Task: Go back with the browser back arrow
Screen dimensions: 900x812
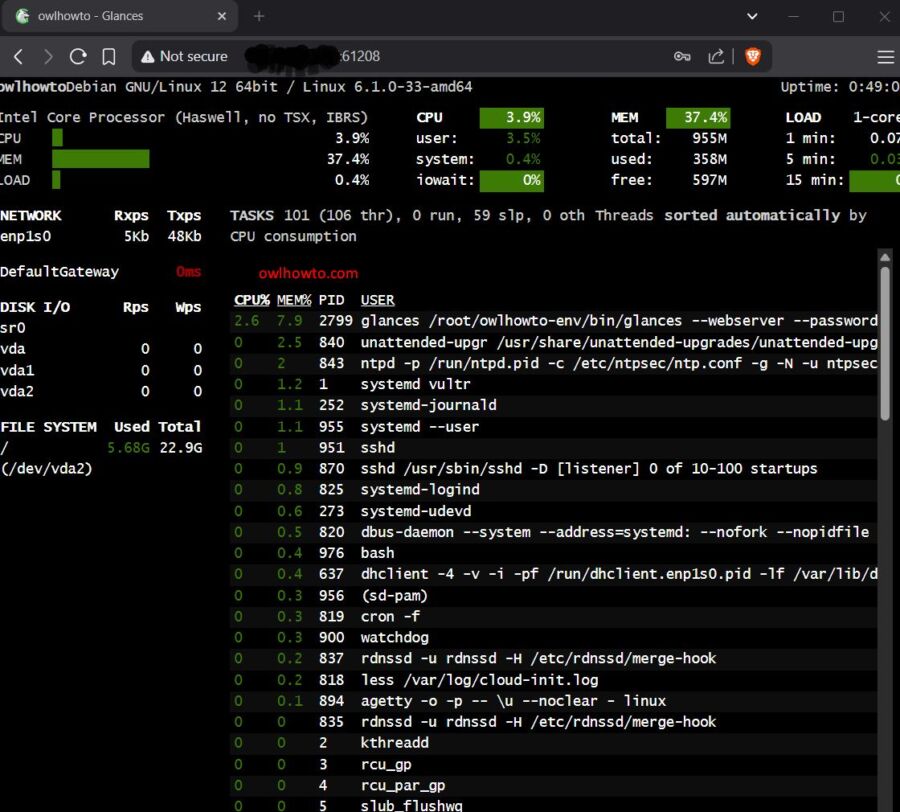Action: [18, 56]
